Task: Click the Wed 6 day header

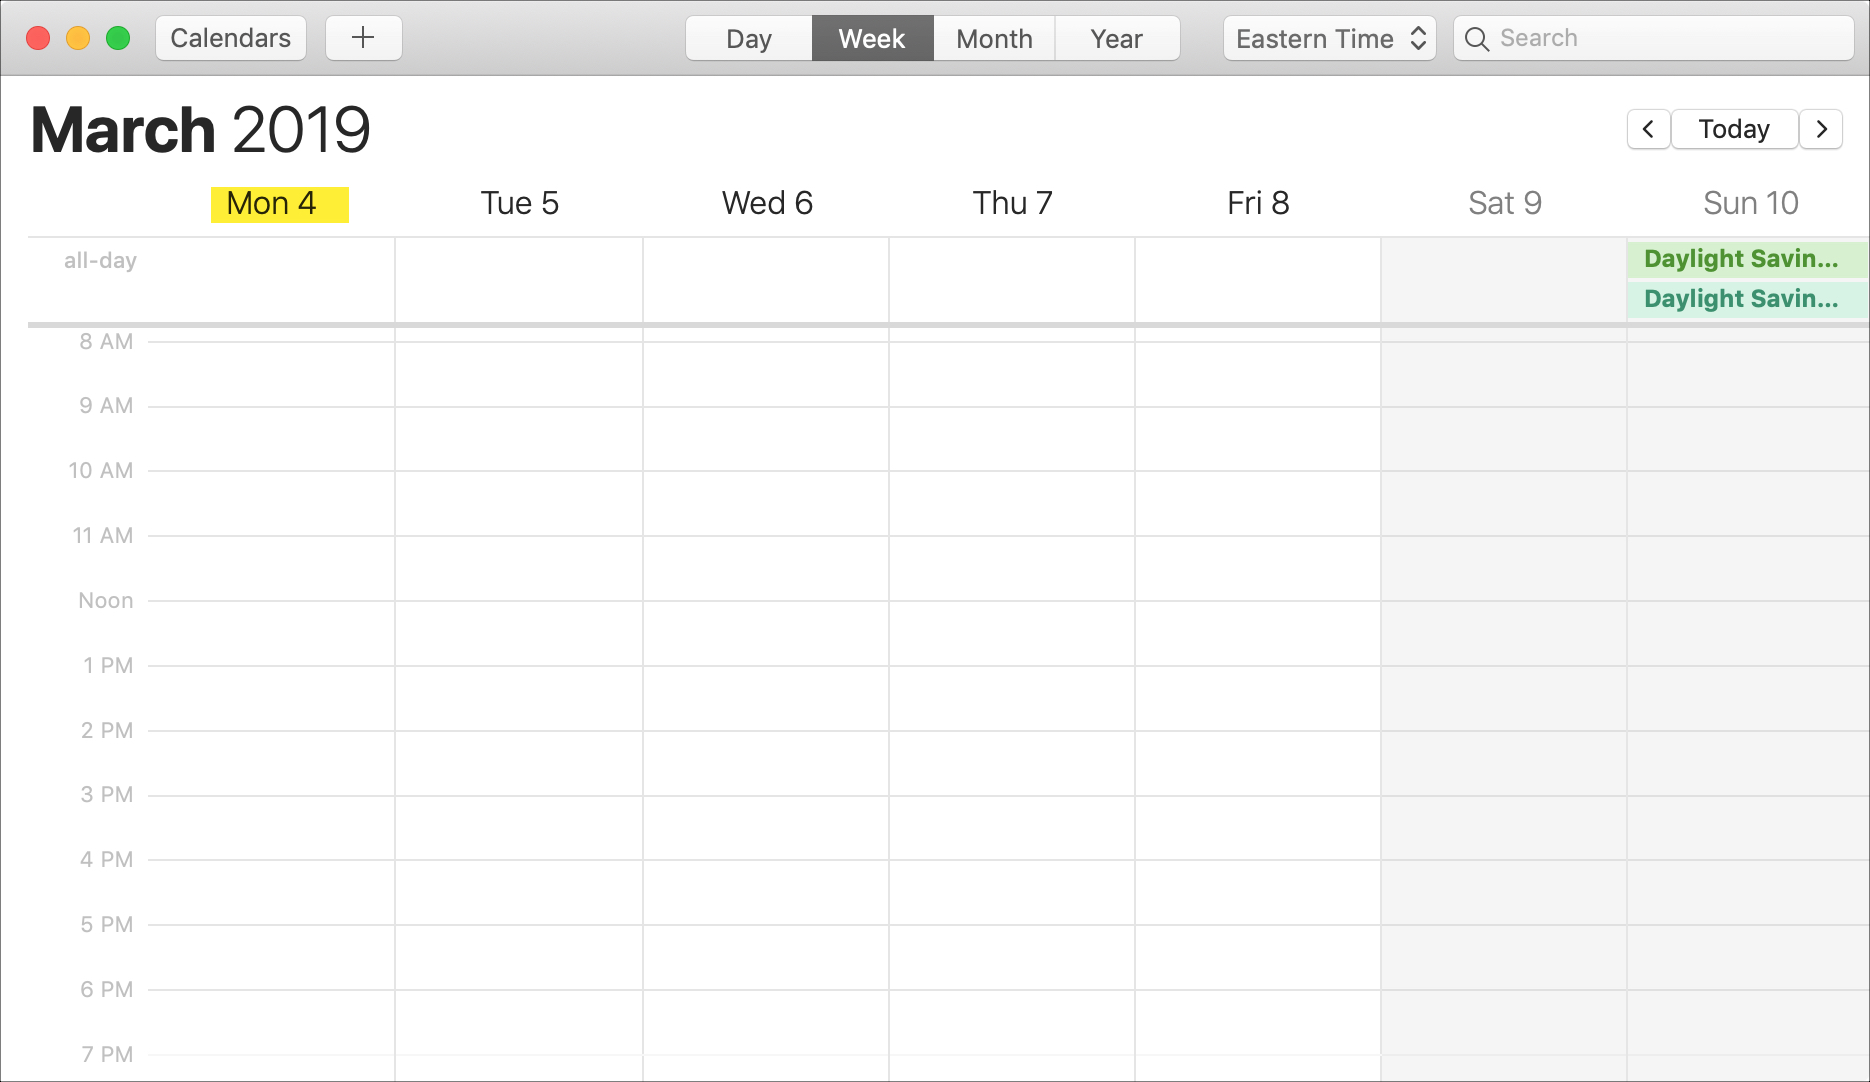Action: click(767, 203)
